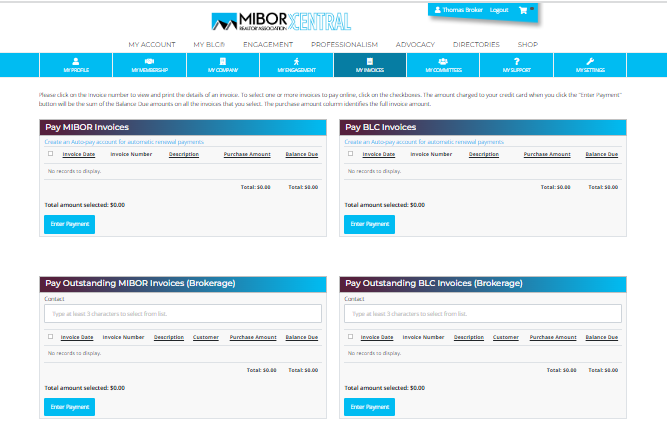Open the PROFESSIONALISM menu
The height and width of the screenshot is (442, 667).
click(344, 44)
